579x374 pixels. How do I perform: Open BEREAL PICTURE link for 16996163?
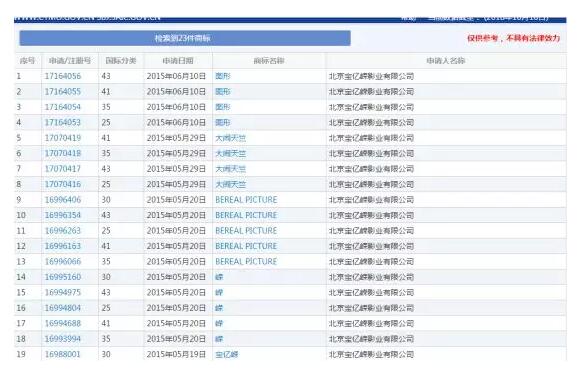point(246,246)
